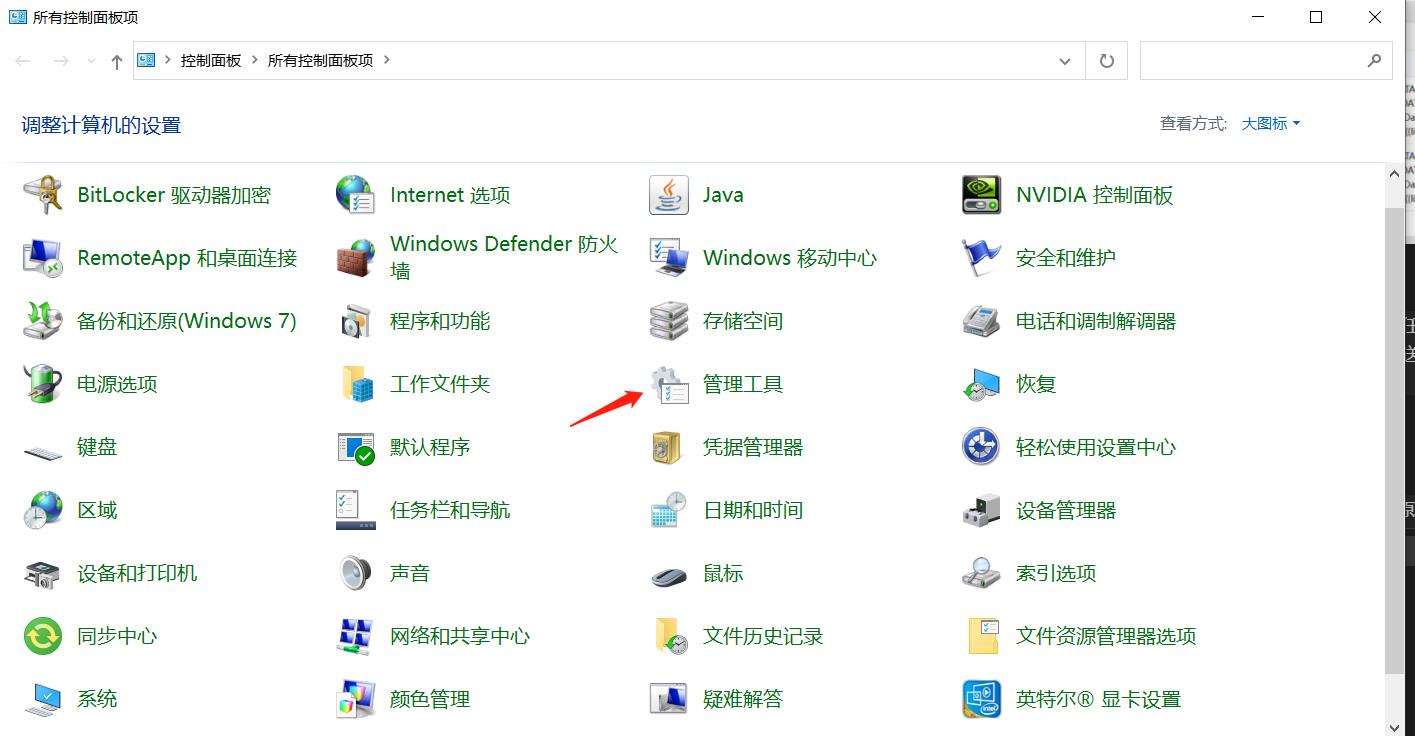Click 所有控制面板项 in the address breadcrumb
Screen dimensions: 1415x736
[x=320, y=60]
